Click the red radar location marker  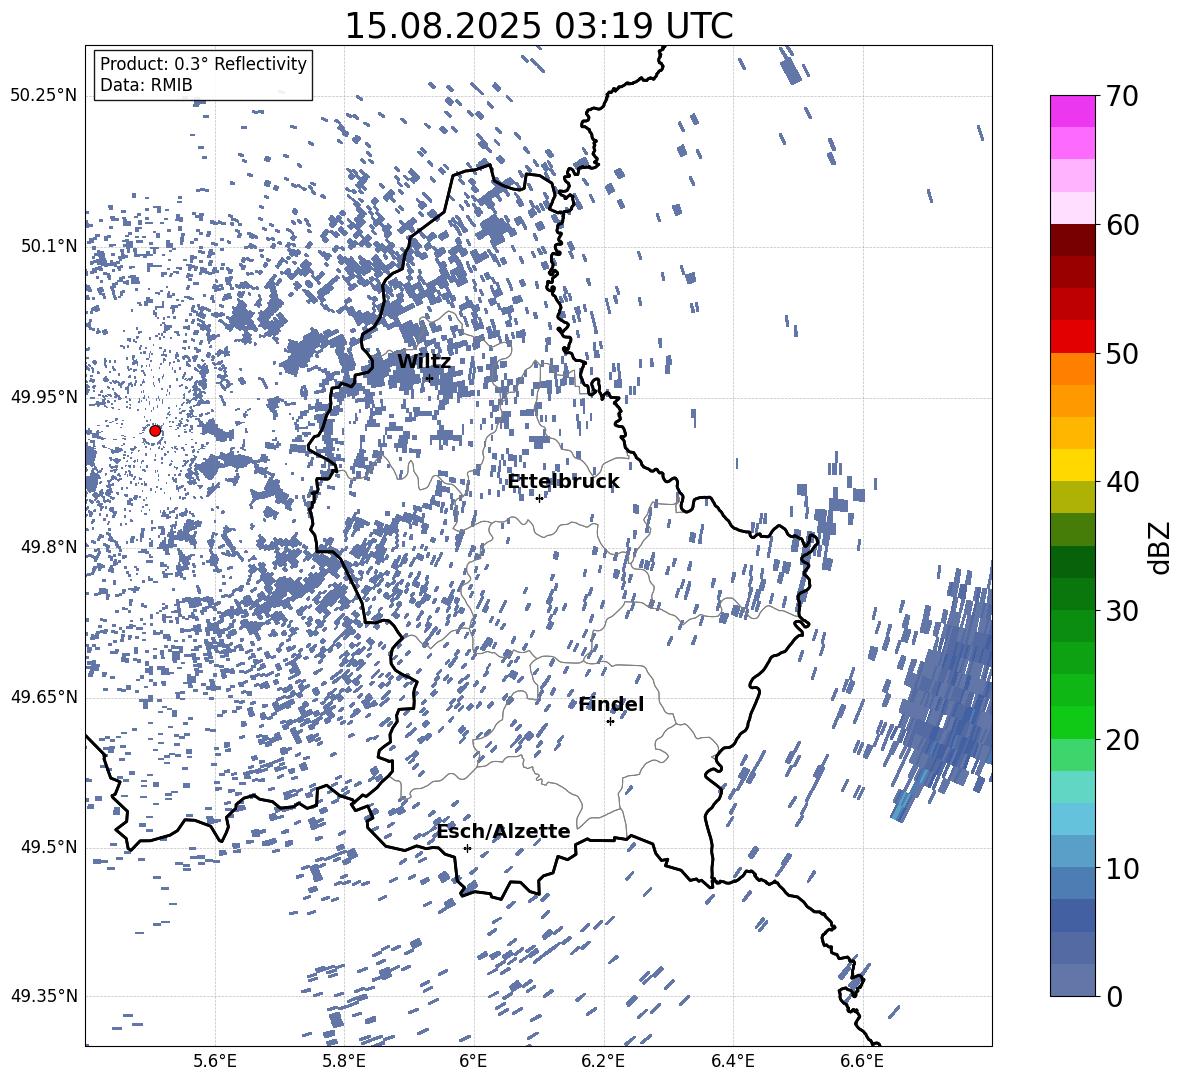[155, 431]
